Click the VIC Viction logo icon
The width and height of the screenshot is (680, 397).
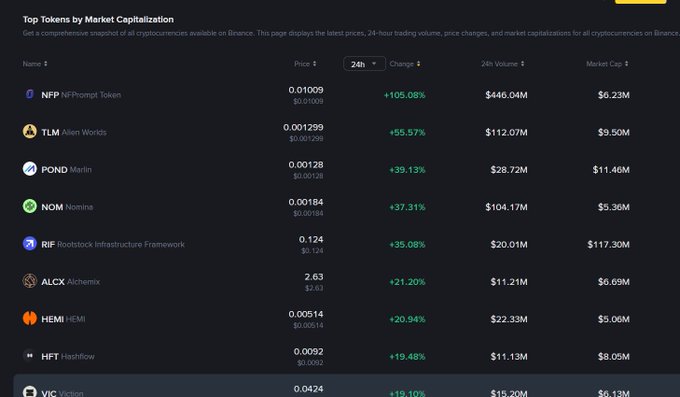click(29, 392)
